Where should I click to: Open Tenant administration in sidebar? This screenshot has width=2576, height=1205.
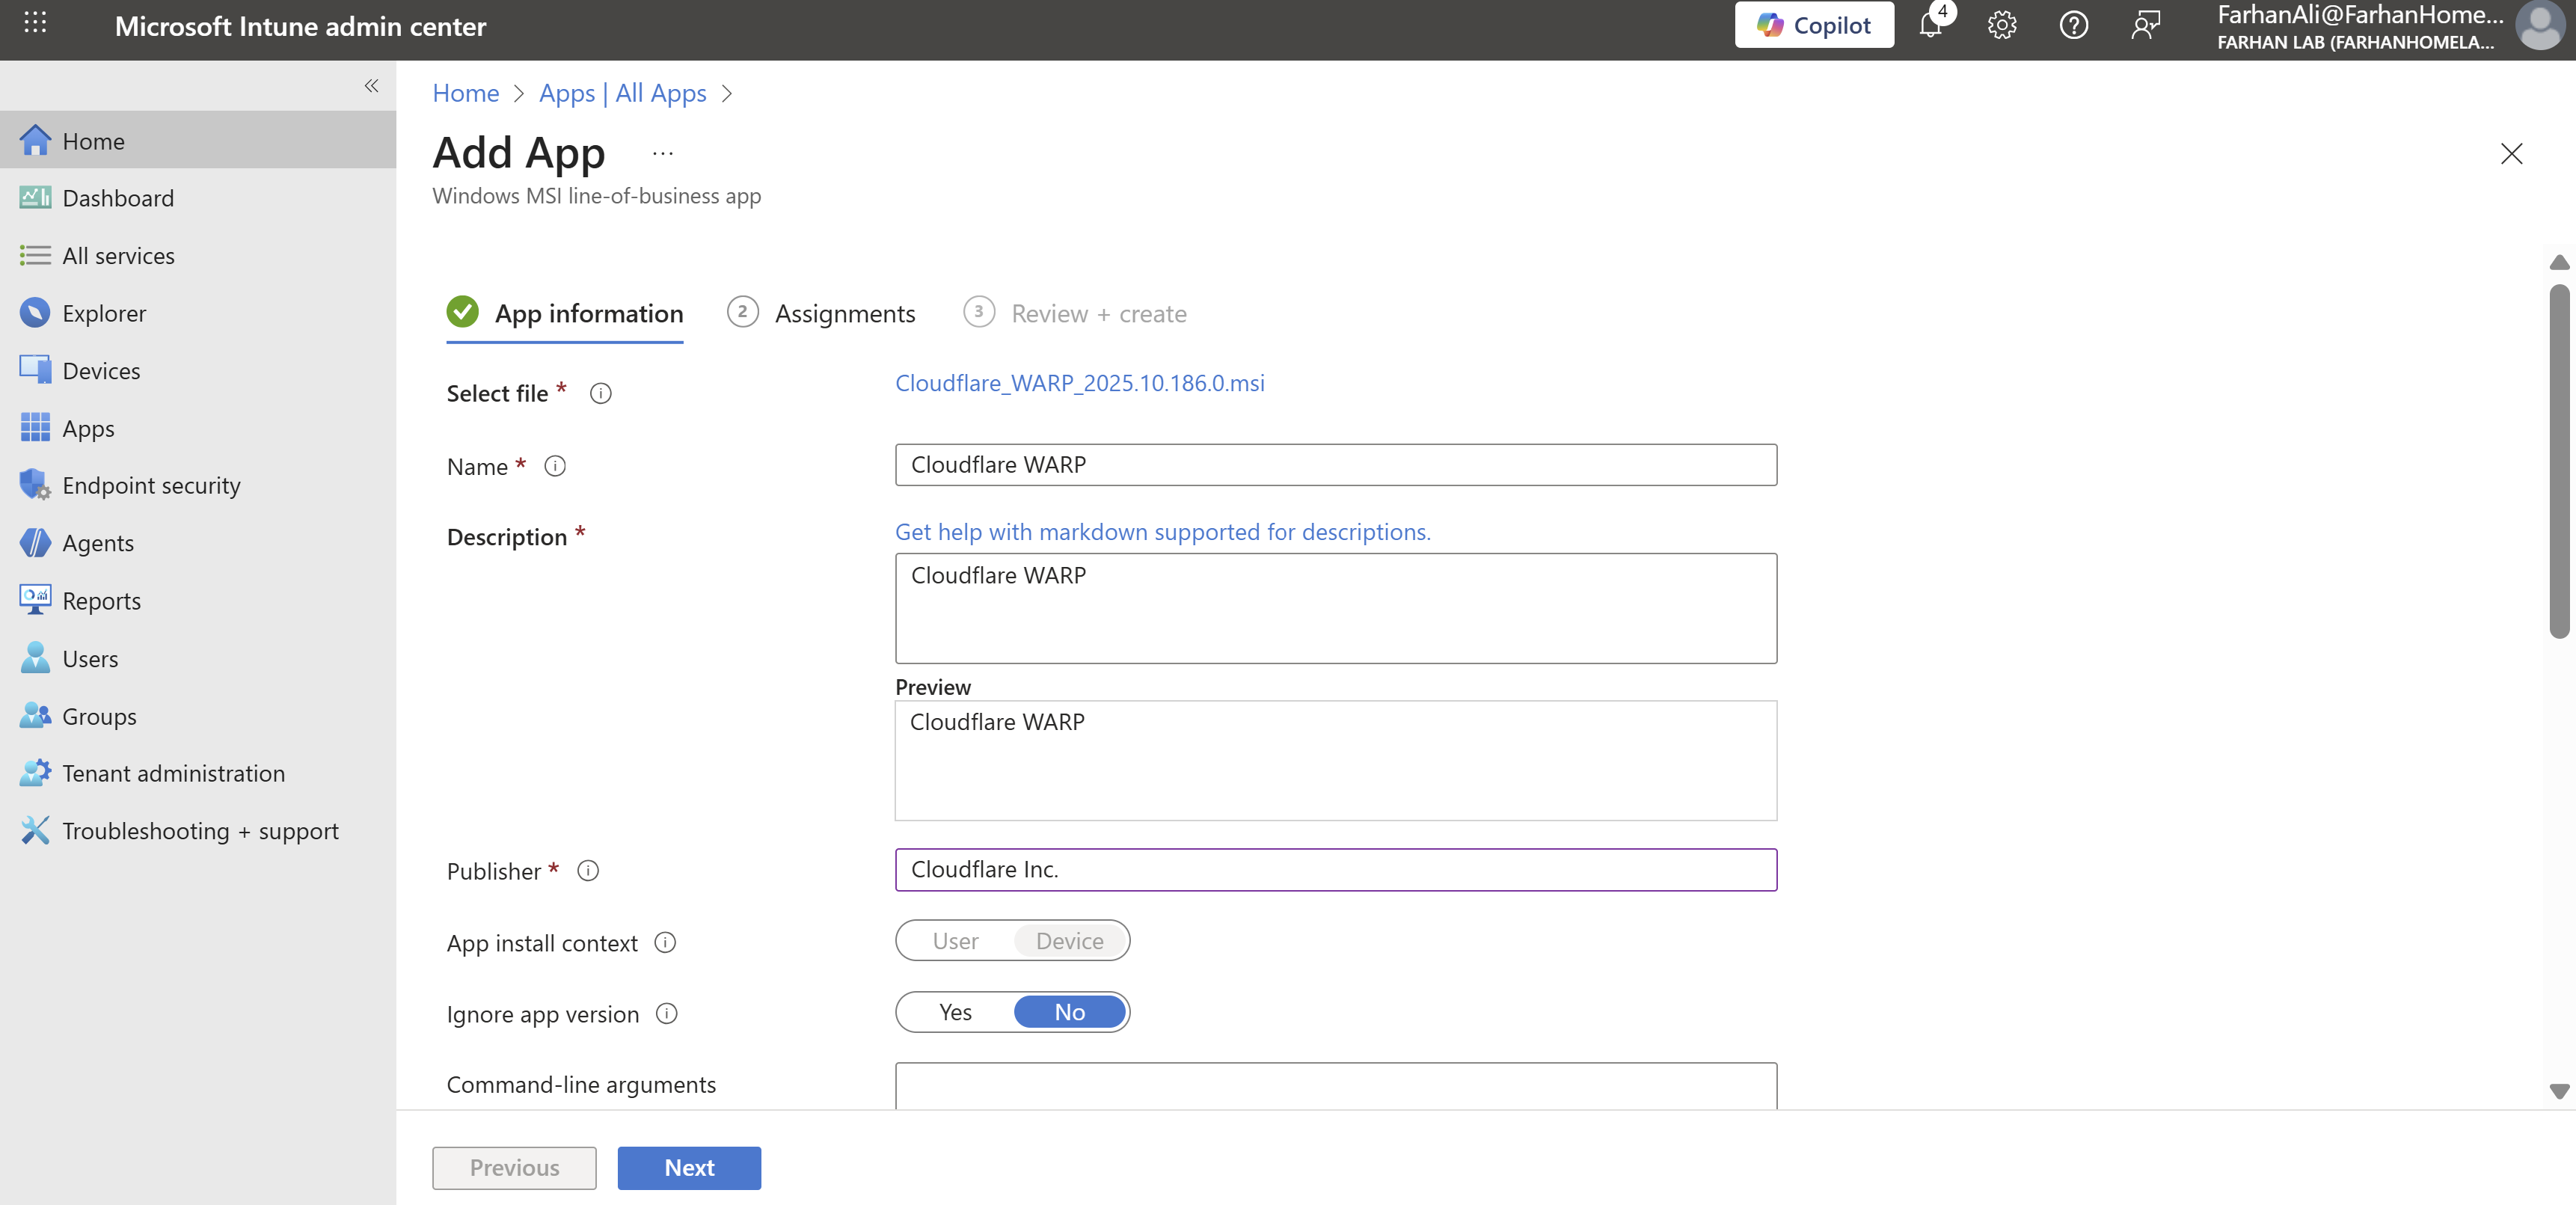coord(173,773)
